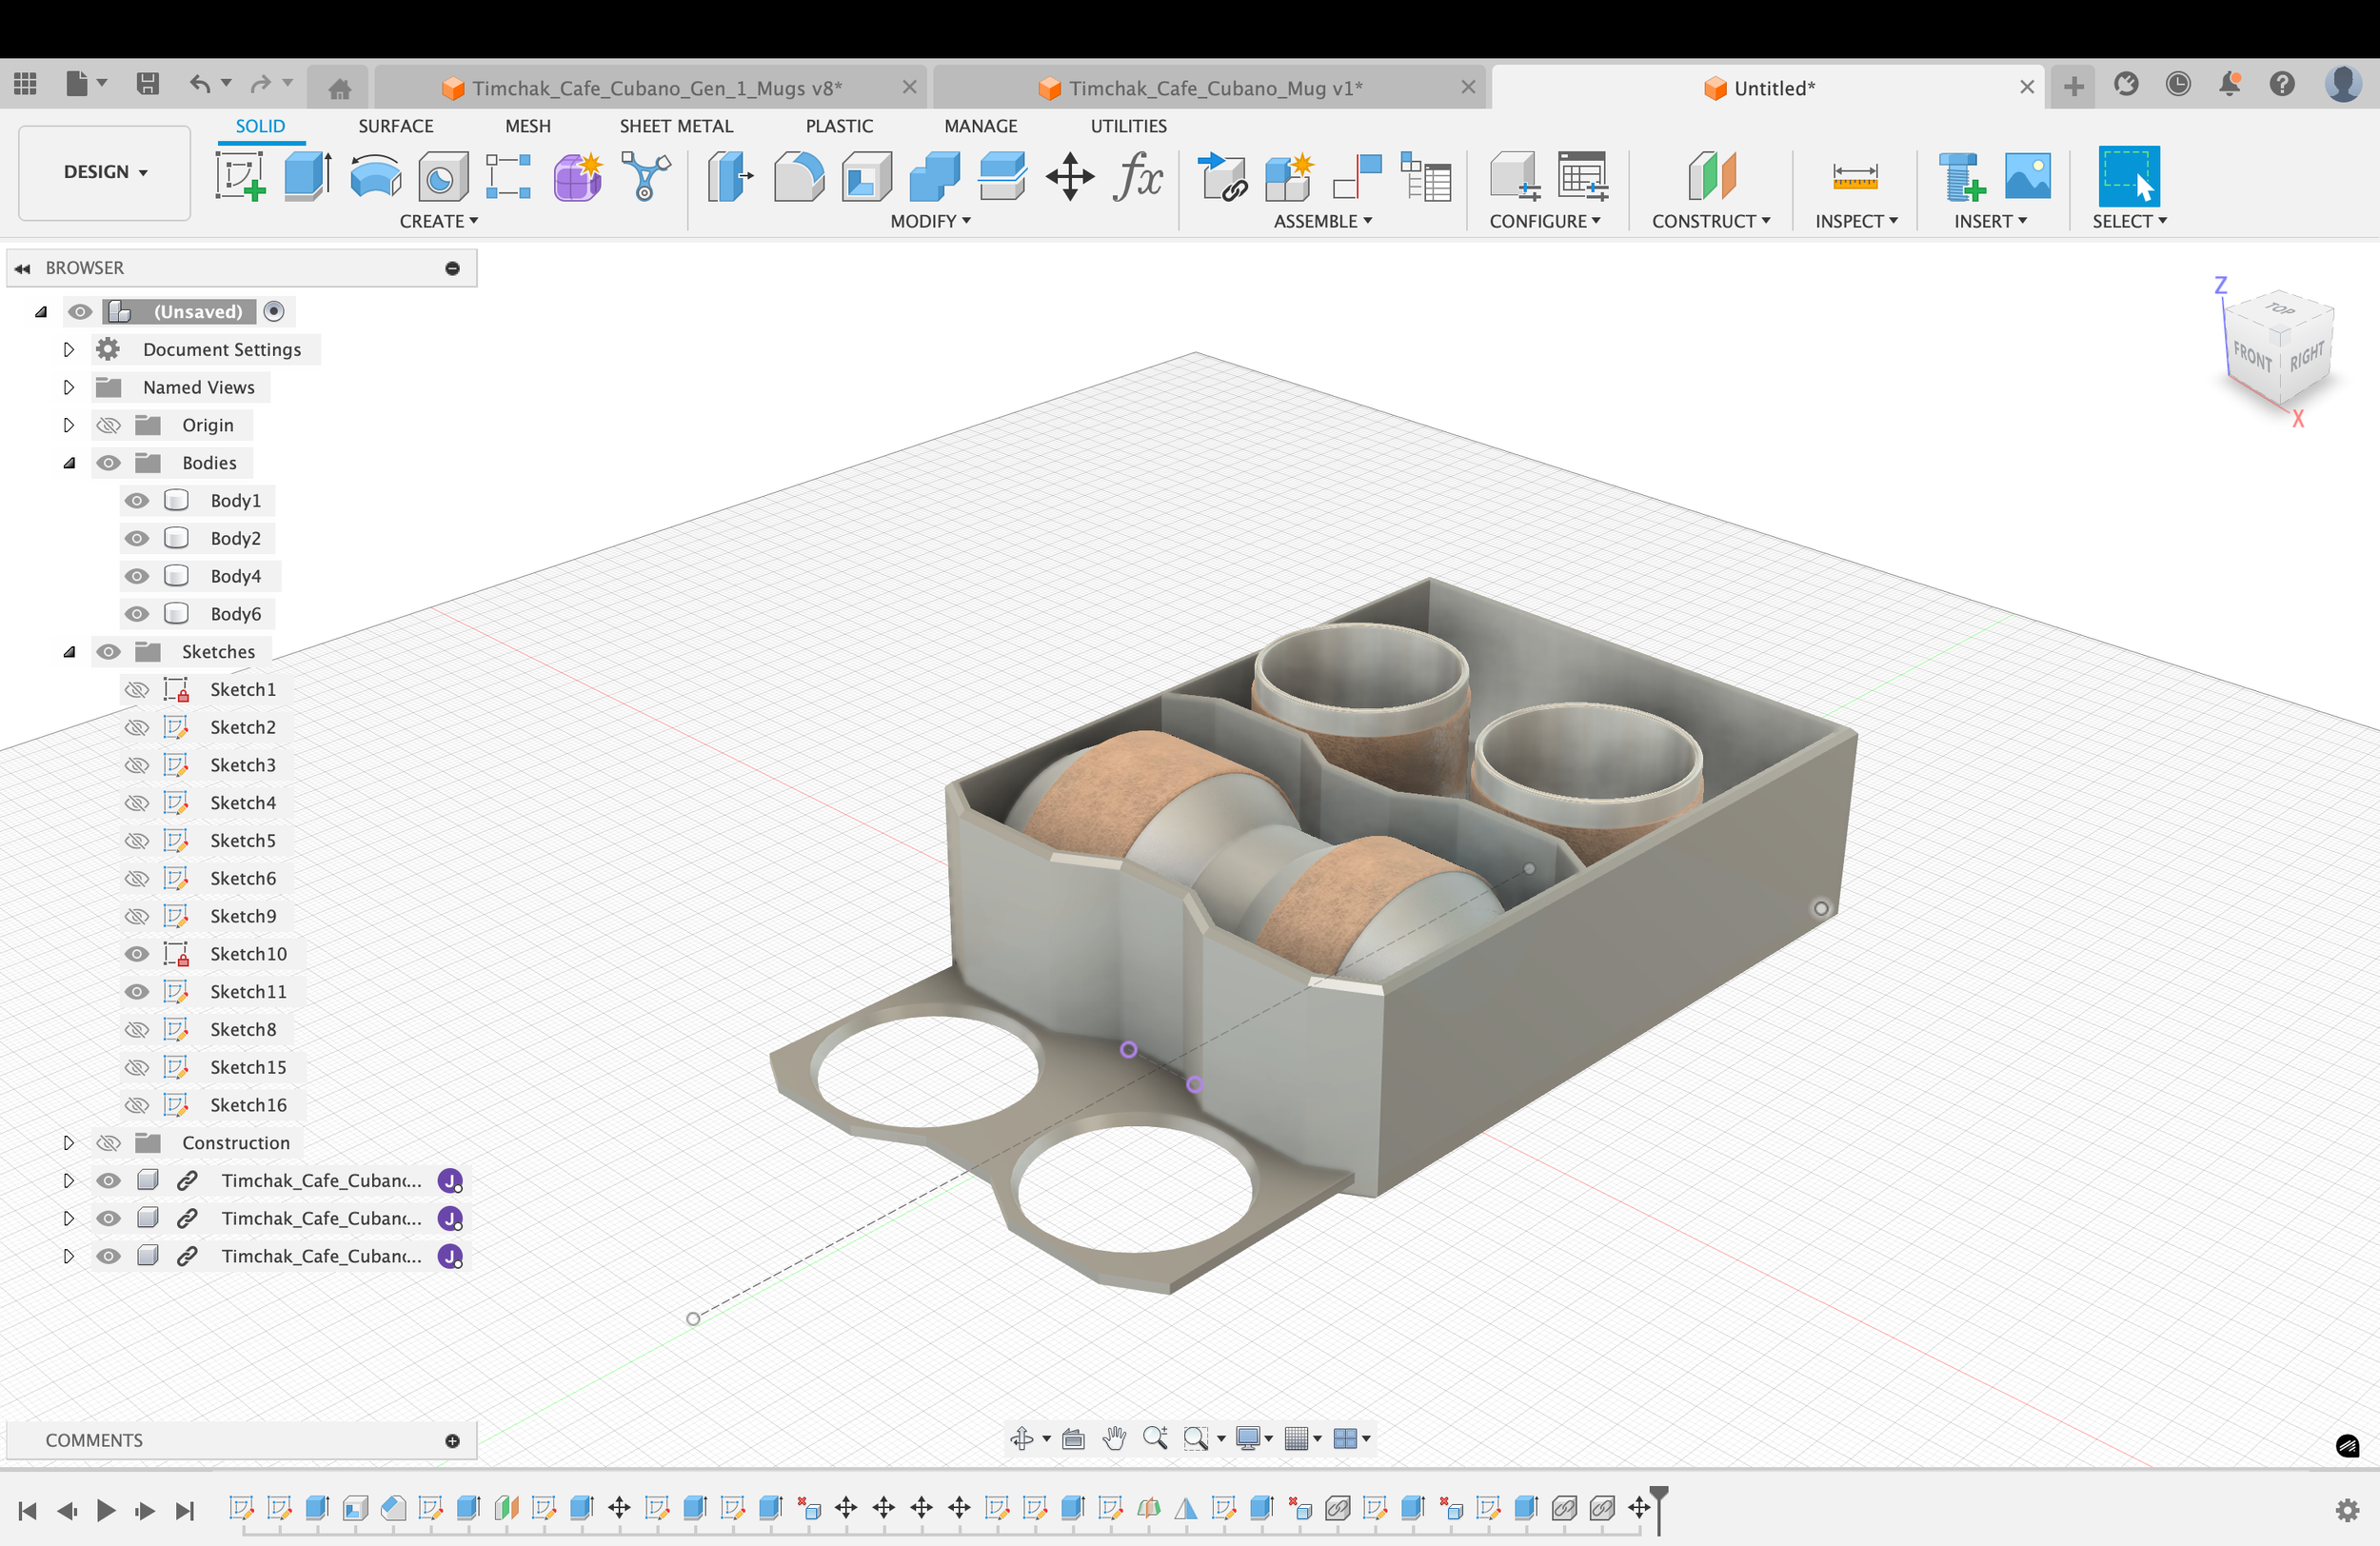Screen dimensions: 2380x1546
Task: Select the Create Sketch tool
Action: [240, 176]
